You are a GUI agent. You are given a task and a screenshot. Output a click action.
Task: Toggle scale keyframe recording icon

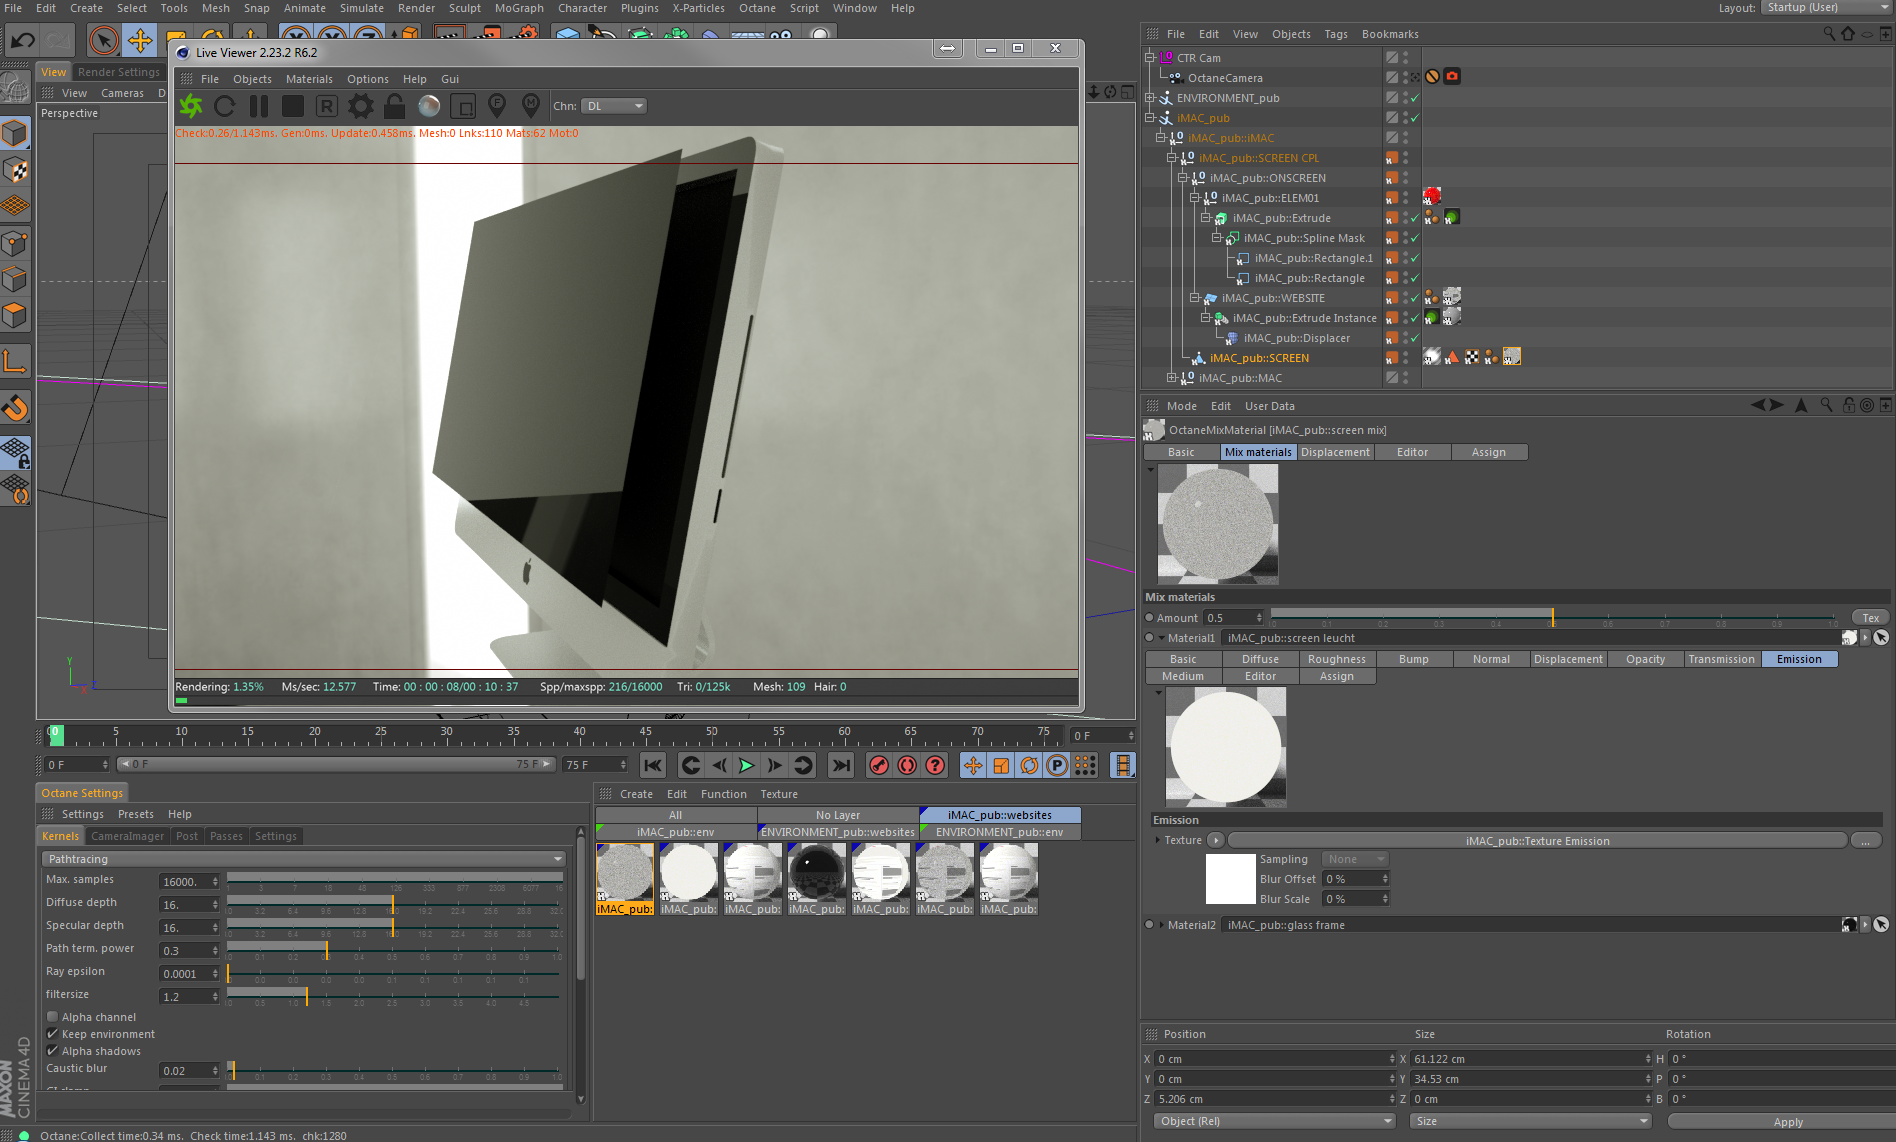point(1001,766)
